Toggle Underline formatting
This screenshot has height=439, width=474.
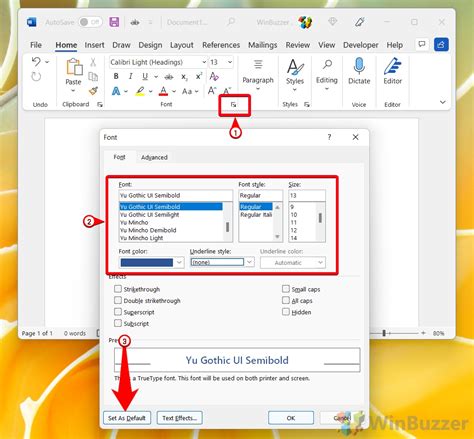(x=145, y=76)
